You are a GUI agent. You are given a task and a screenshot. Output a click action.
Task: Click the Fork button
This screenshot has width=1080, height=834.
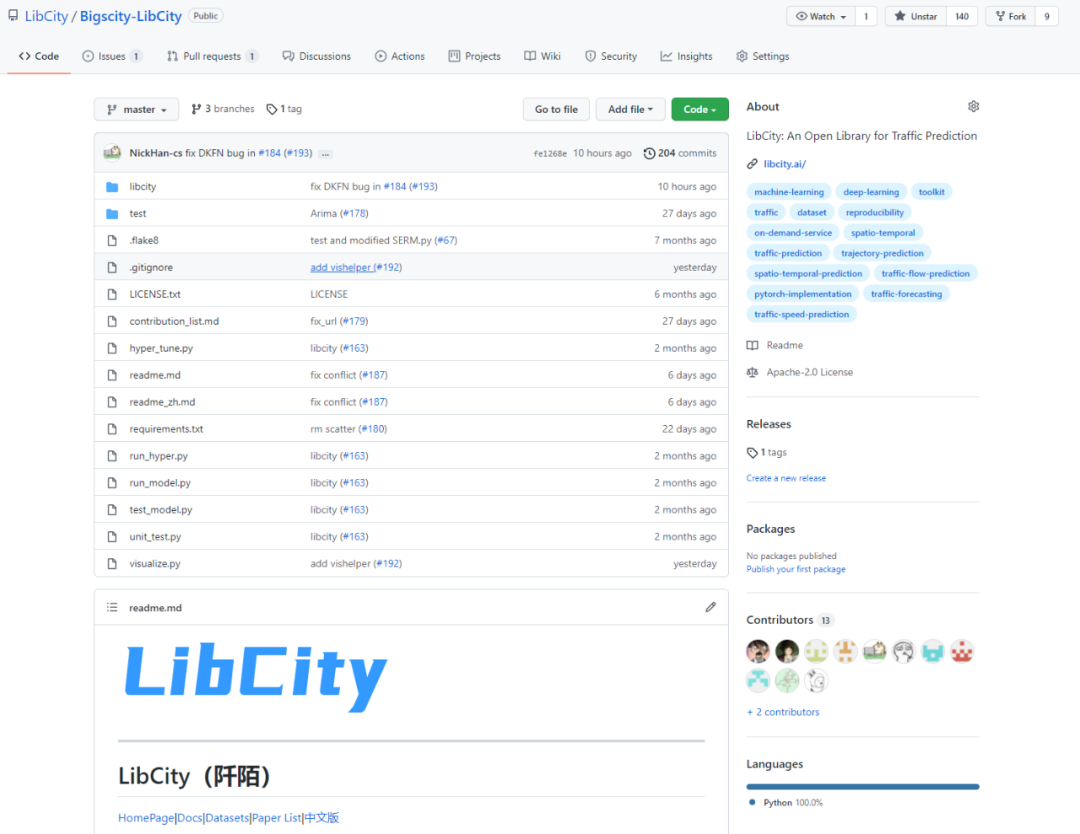tap(1011, 16)
